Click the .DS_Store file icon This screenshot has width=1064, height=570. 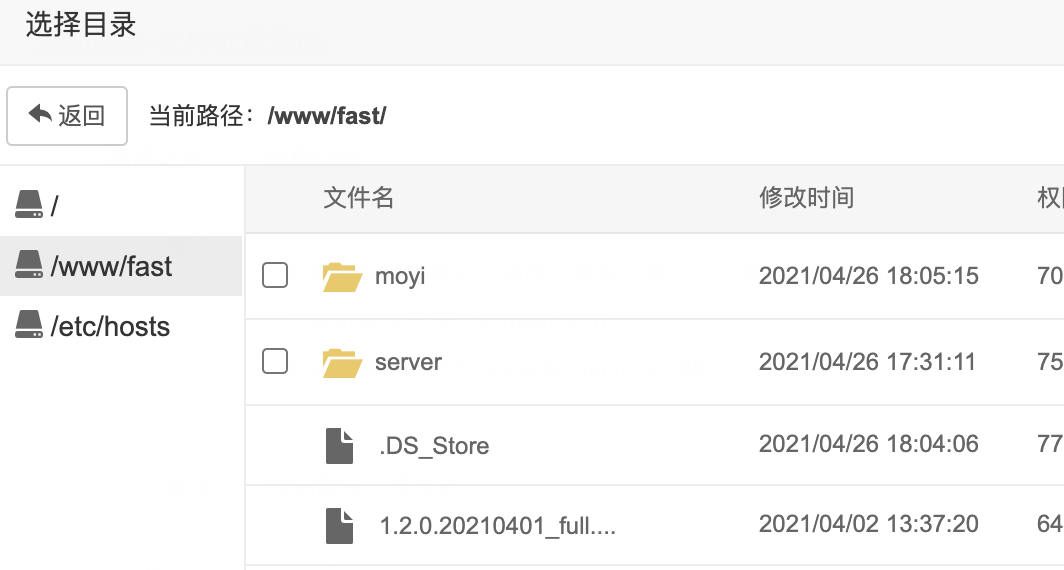click(x=339, y=446)
